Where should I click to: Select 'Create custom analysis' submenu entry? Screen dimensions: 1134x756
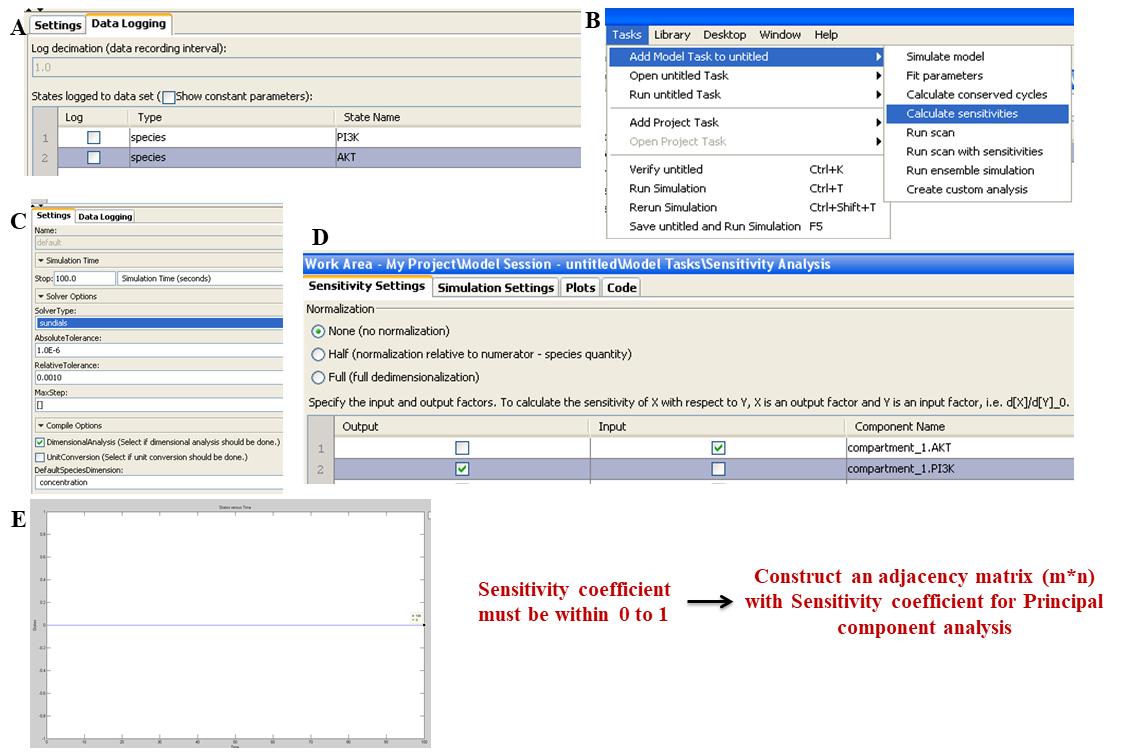977,189
